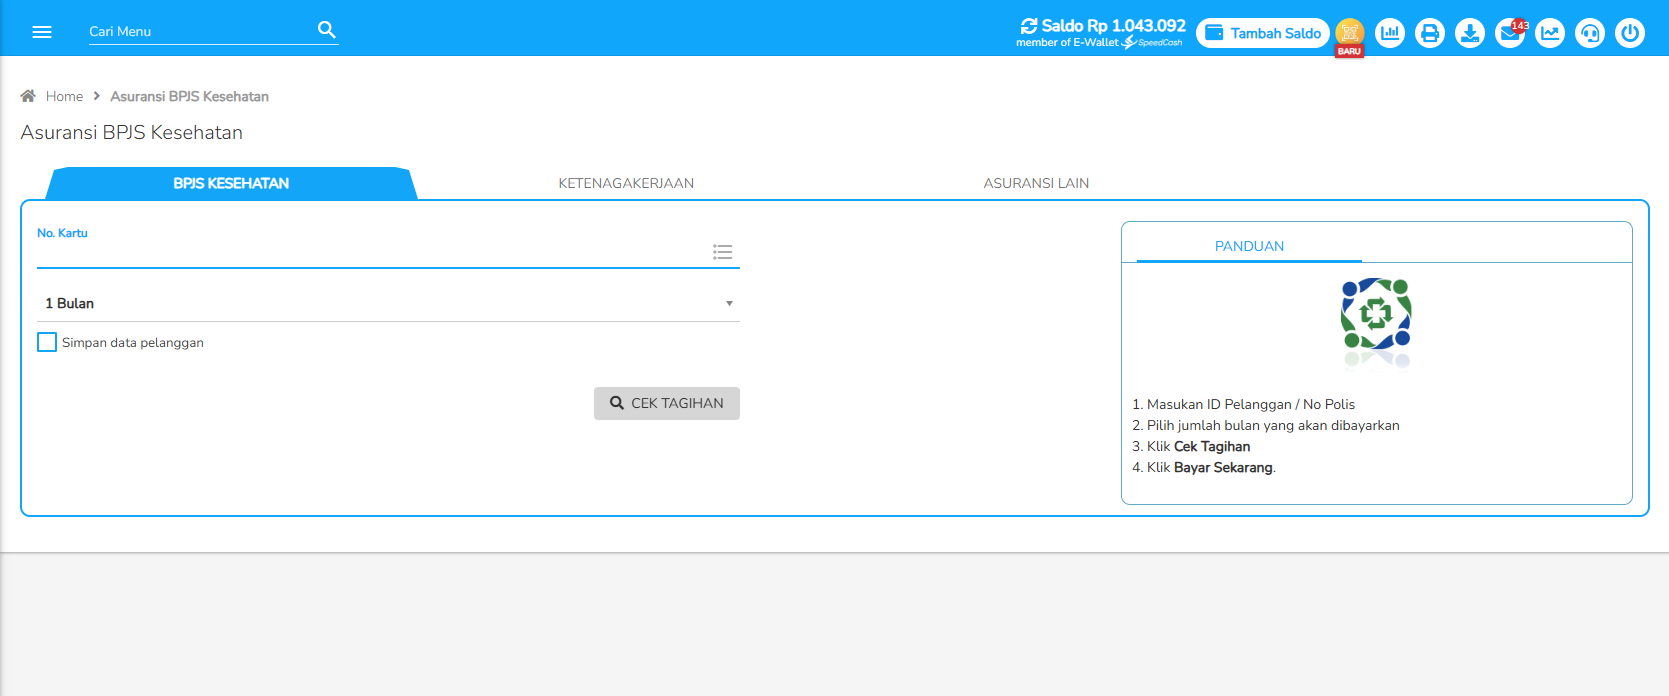Switch to the ASURANSI LAIN tab
Screen dimensions: 1669x696
pyautogui.click(x=1036, y=183)
